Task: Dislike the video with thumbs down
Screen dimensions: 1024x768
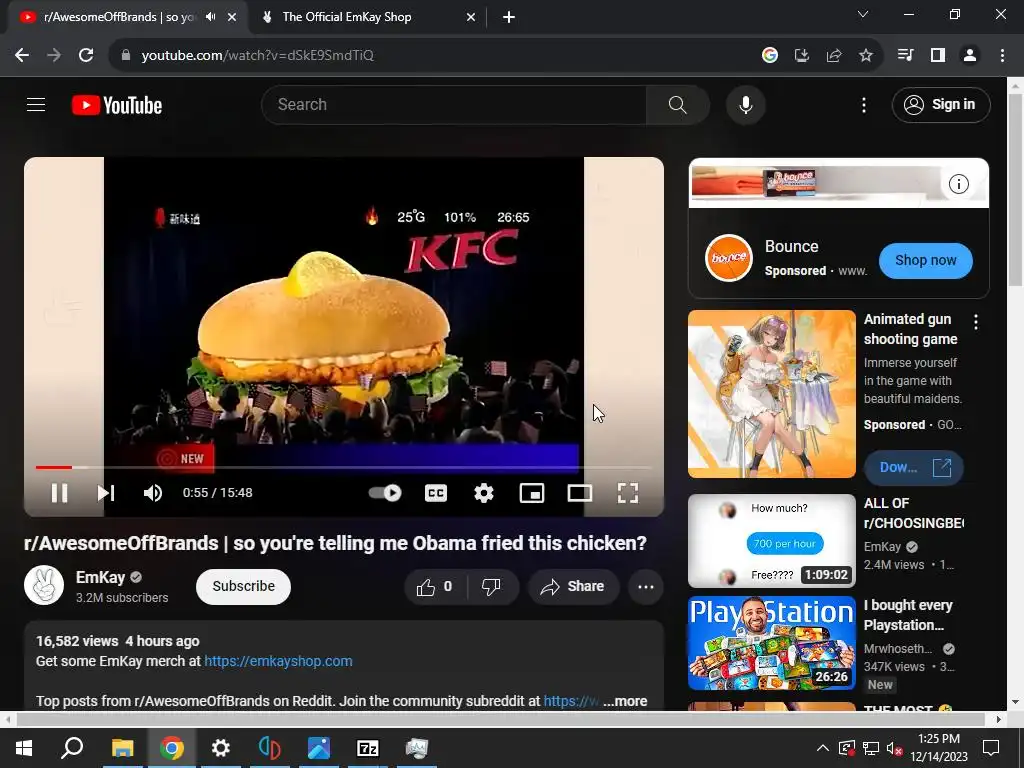Action: pyautogui.click(x=492, y=586)
